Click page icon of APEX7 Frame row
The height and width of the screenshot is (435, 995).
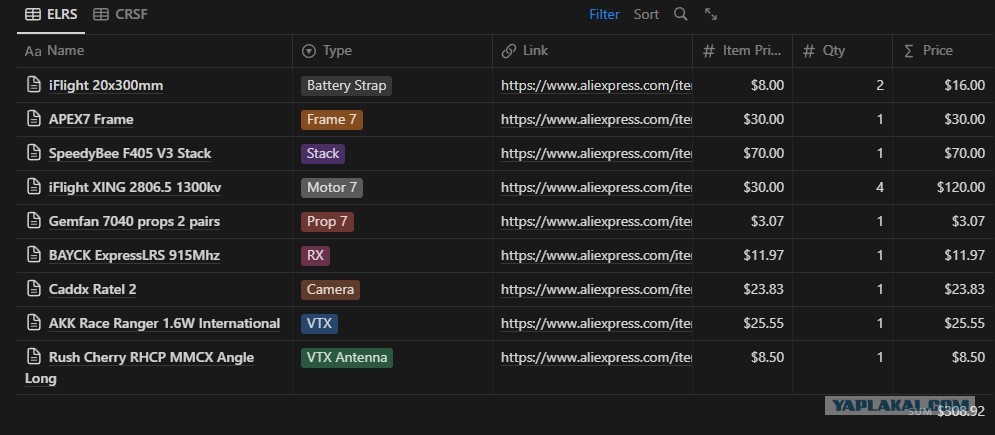(x=34, y=119)
